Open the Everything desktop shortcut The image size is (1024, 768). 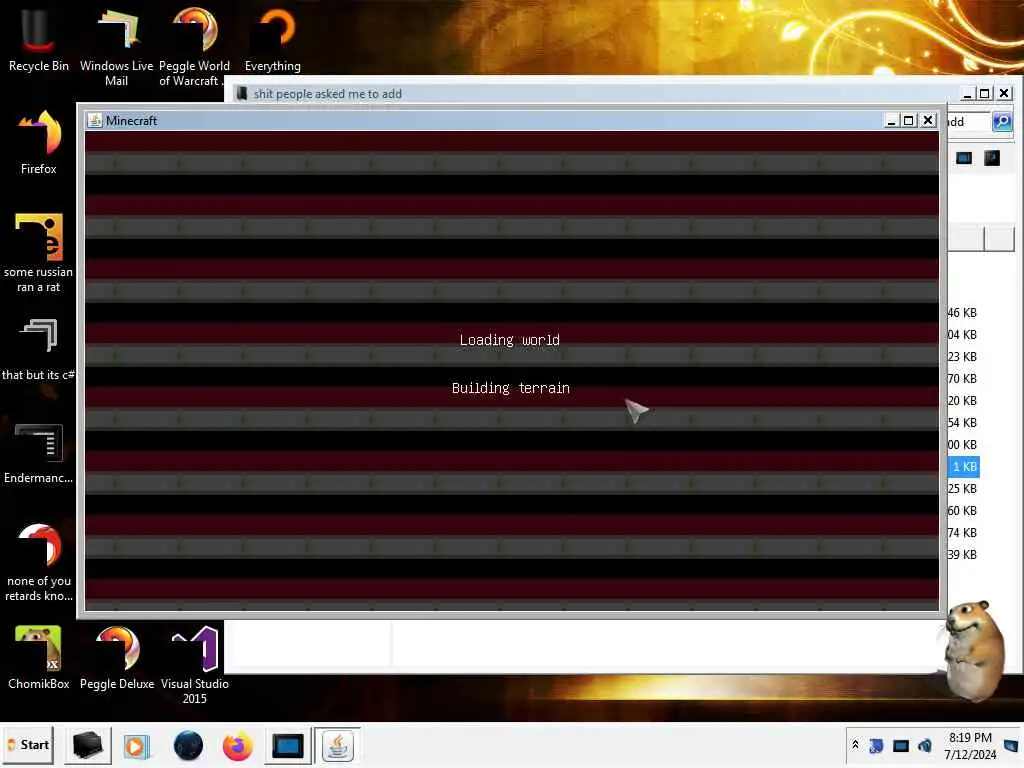272,39
